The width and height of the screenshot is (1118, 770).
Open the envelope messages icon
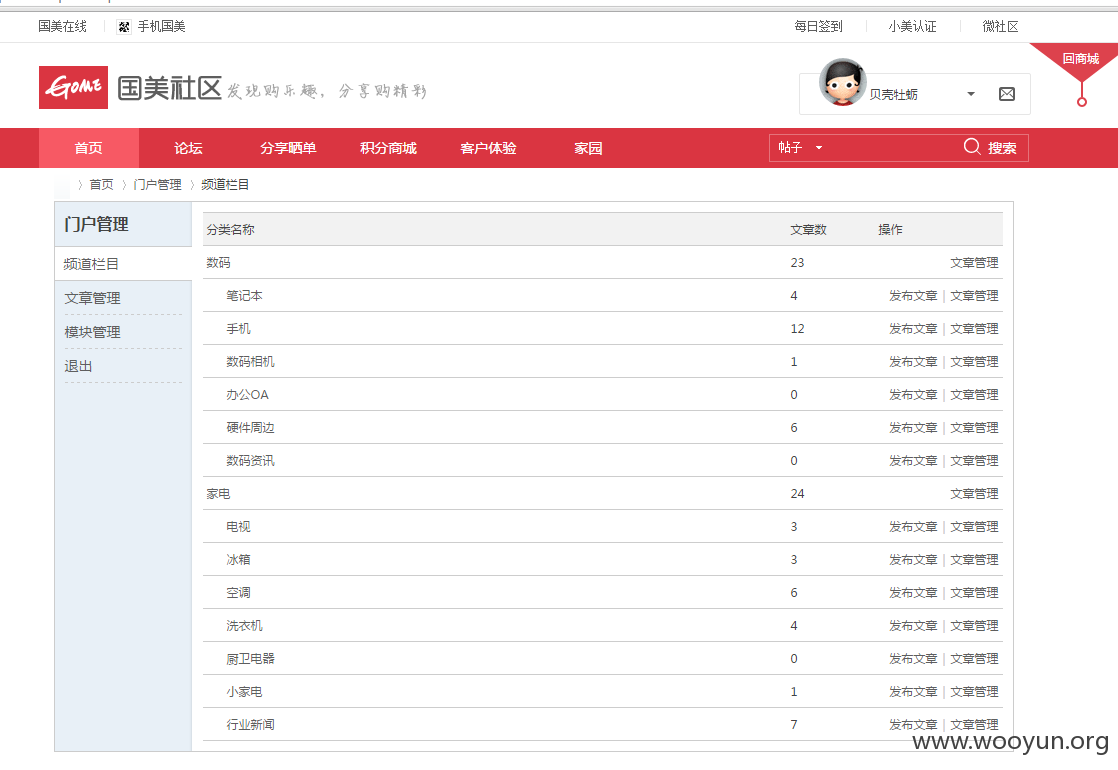tap(1007, 94)
